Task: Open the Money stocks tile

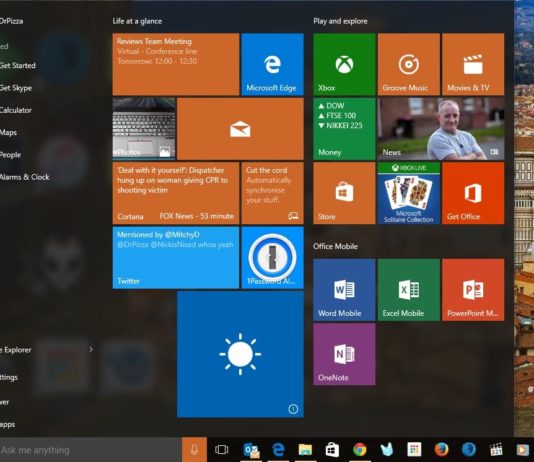Action: (x=344, y=129)
